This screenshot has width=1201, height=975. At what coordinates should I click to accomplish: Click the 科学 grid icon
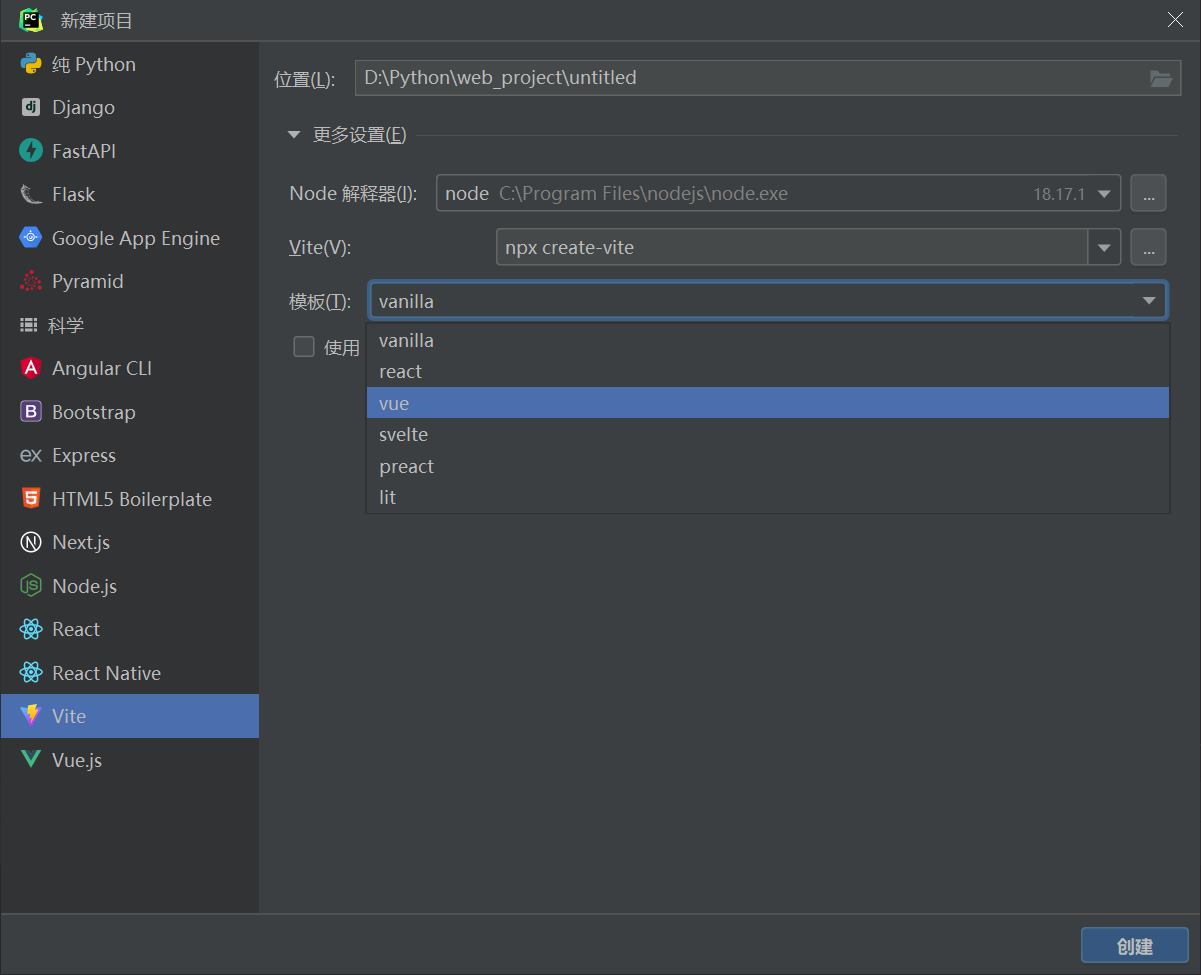[29, 325]
